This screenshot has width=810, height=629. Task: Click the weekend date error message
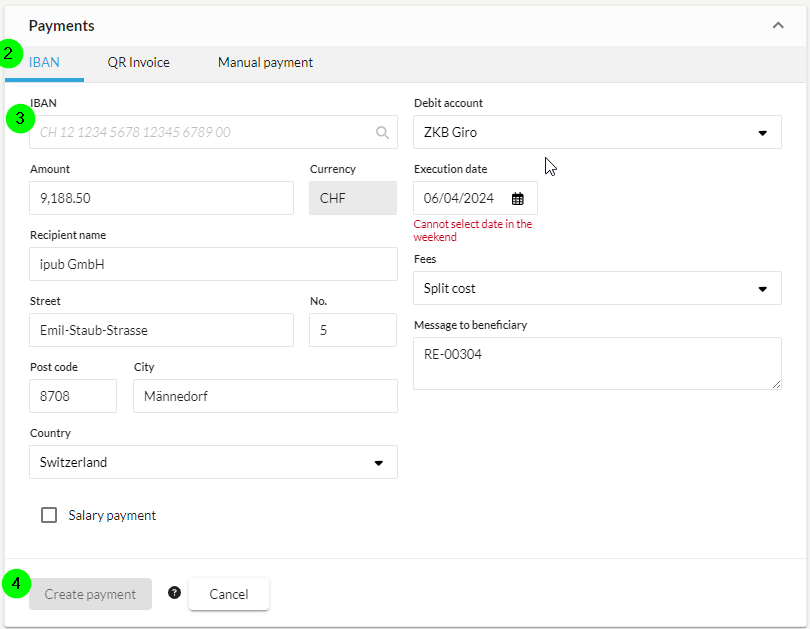[x=473, y=230]
